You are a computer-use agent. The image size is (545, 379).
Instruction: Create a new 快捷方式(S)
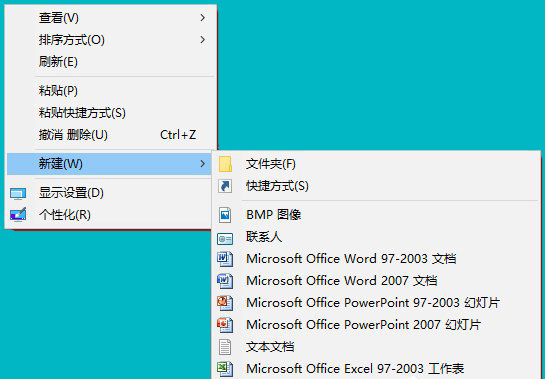tap(376, 186)
